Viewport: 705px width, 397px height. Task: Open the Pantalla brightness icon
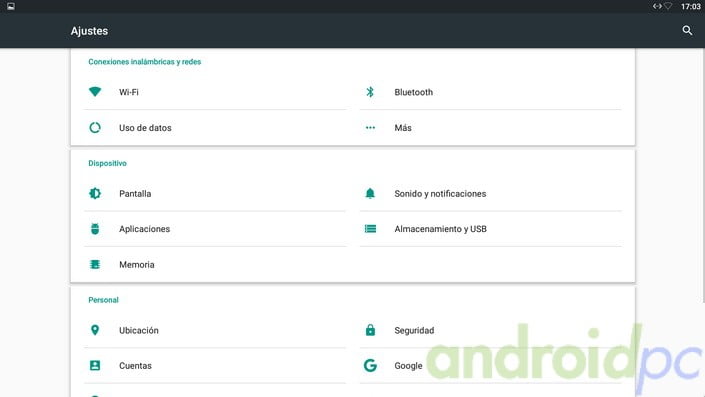click(x=95, y=193)
